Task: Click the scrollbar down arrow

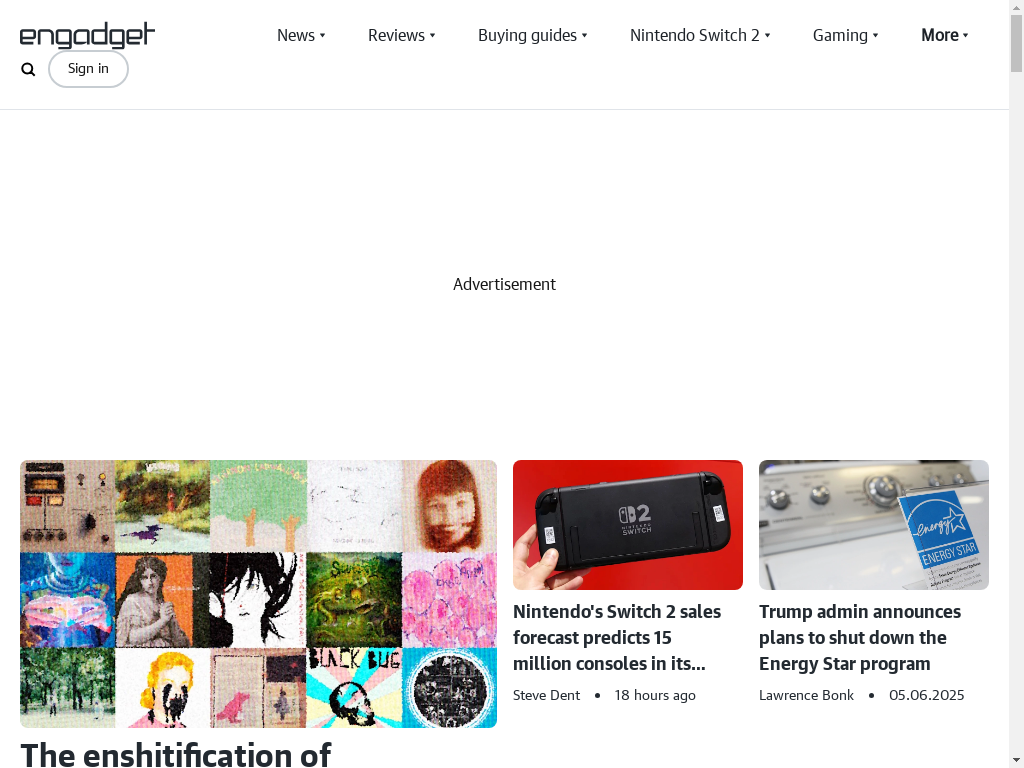Action: pos(1016,761)
